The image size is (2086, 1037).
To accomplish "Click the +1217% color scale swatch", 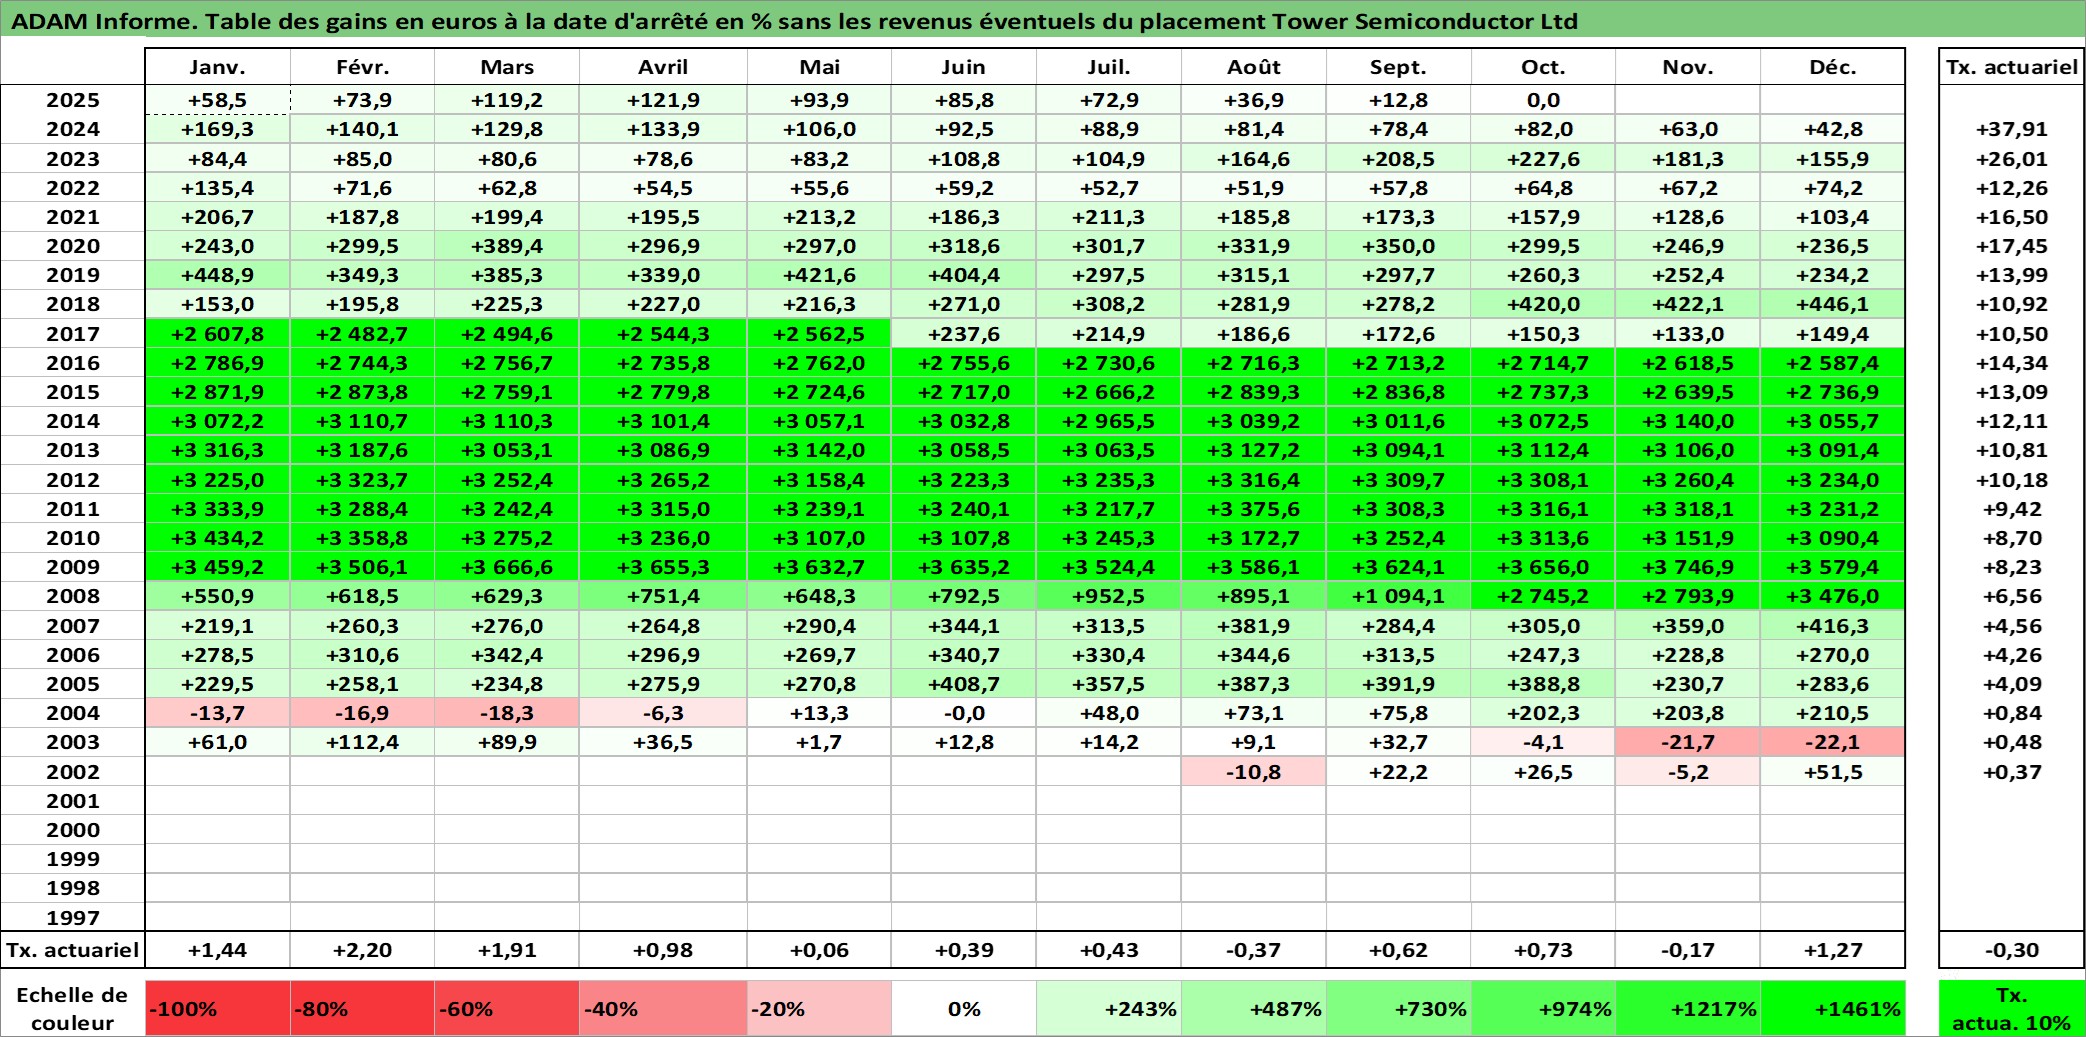I will [1688, 1008].
